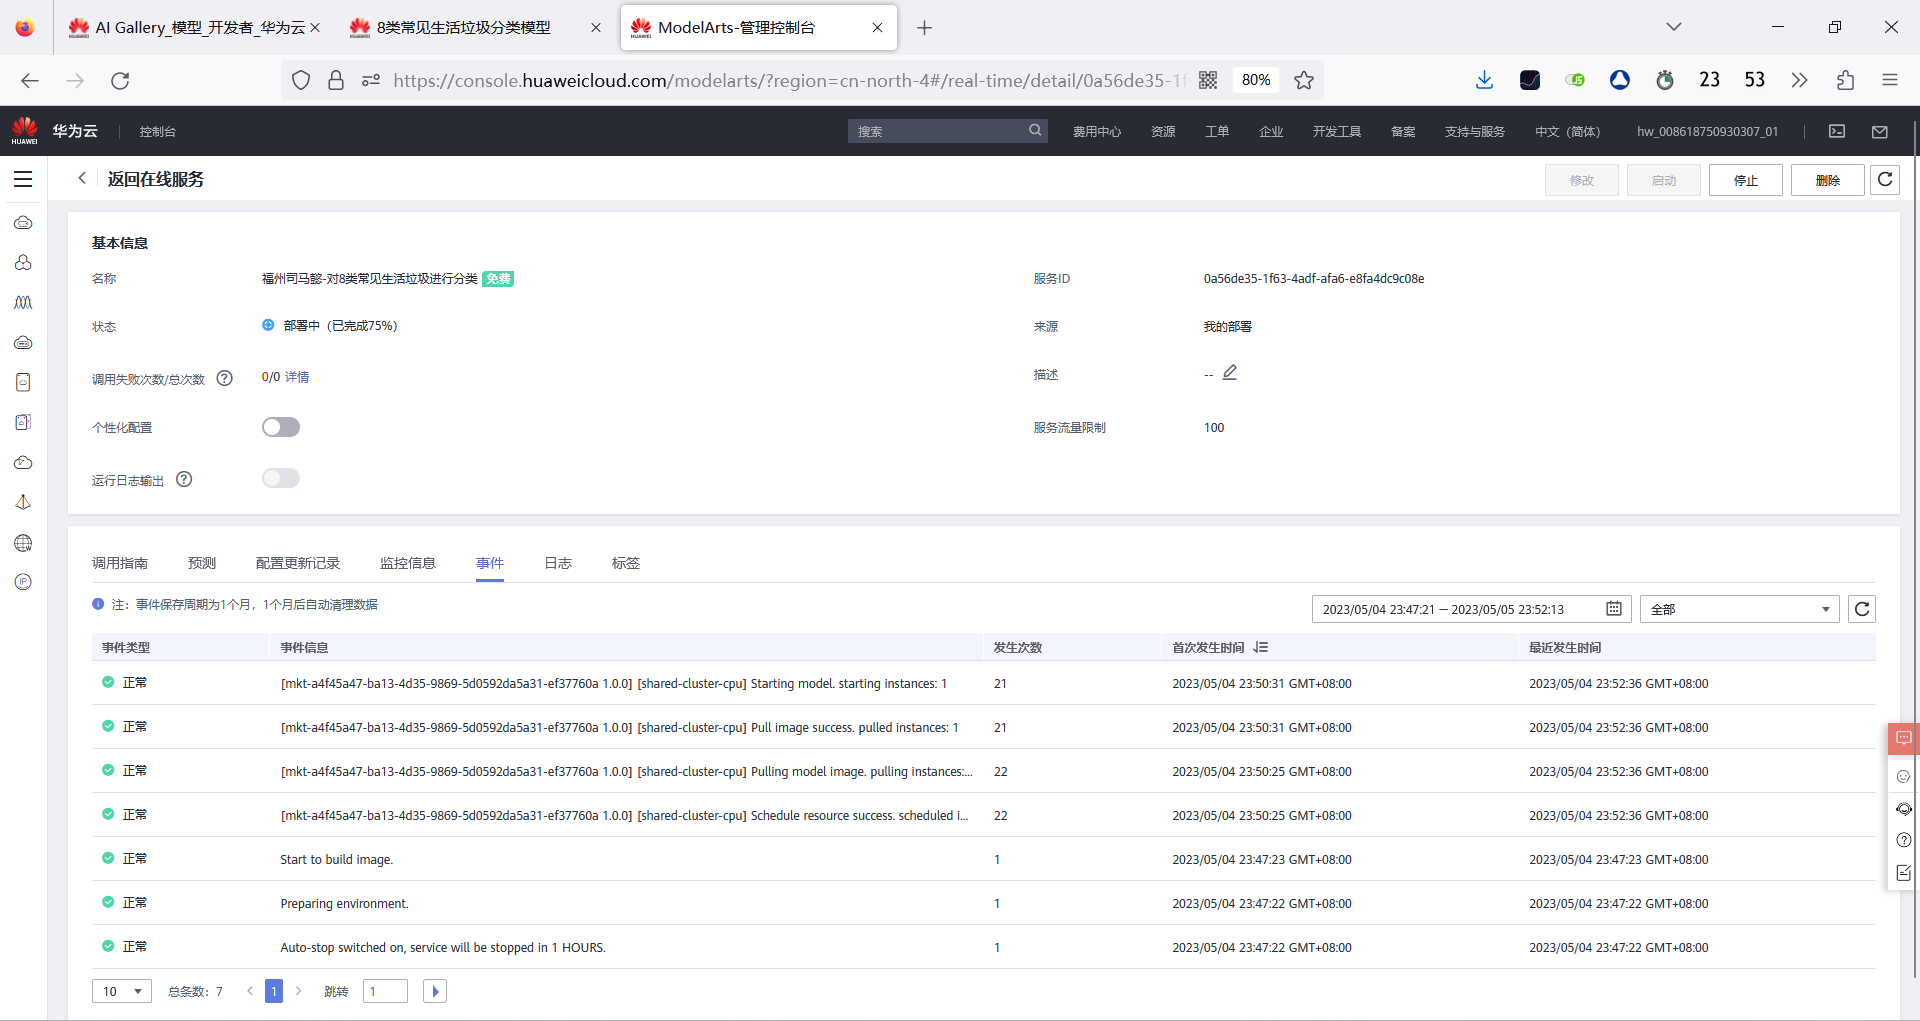Click 控制台 link in the header
The width and height of the screenshot is (1920, 1021).
click(x=158, y=131)
